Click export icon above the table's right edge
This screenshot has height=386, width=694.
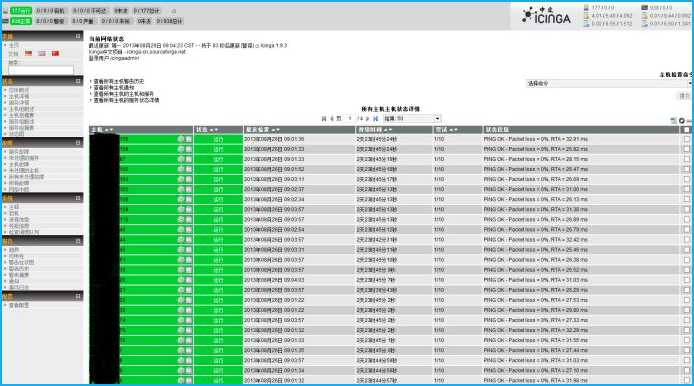[x=674, y=120]
